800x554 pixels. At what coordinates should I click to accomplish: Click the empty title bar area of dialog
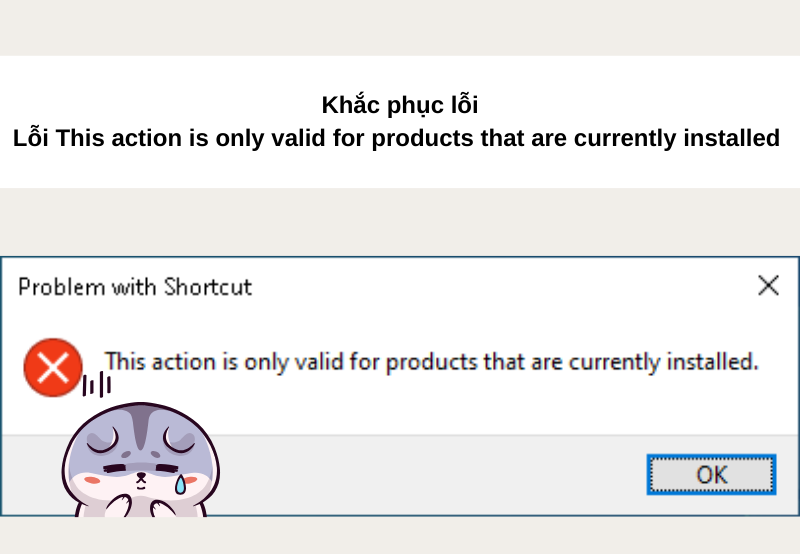500,286
